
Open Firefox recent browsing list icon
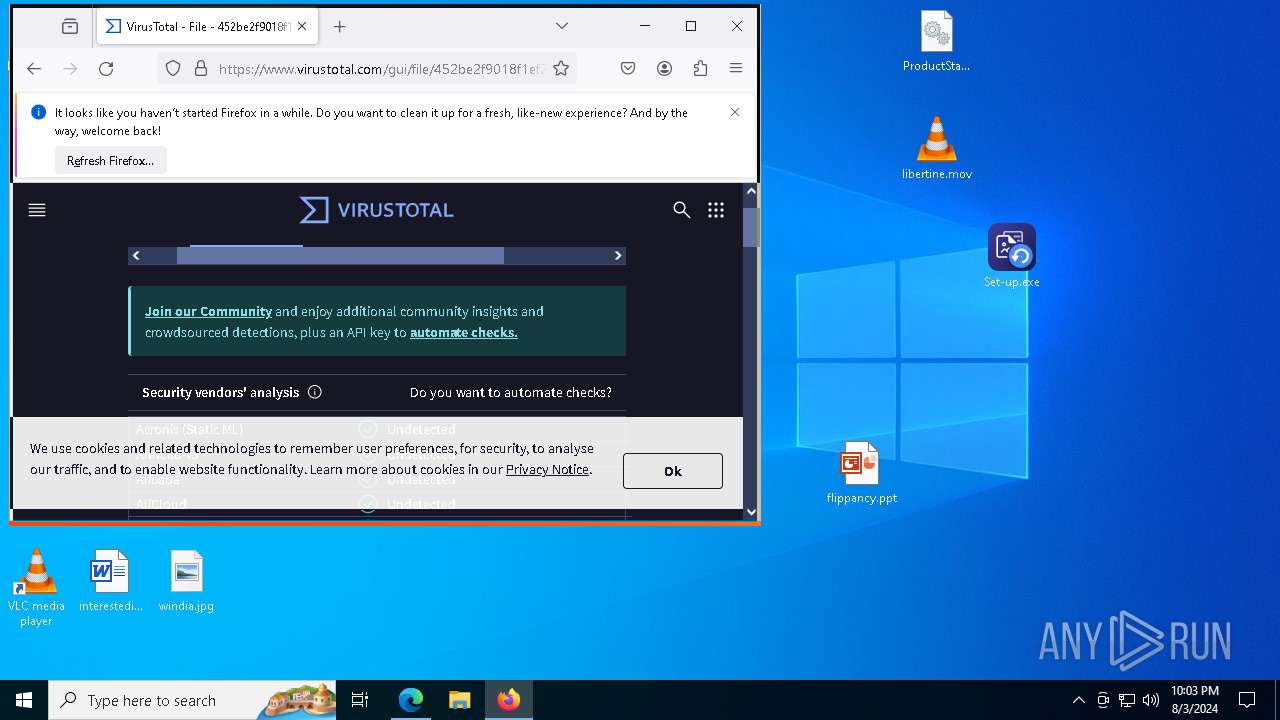pos(69,27)
